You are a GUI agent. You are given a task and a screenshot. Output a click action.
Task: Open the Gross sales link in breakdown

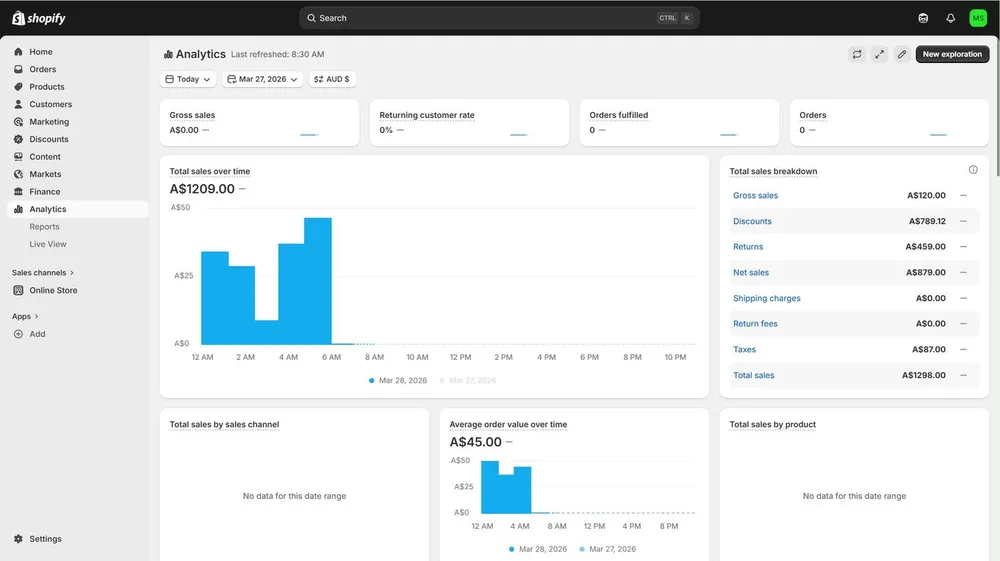point(755,196)
